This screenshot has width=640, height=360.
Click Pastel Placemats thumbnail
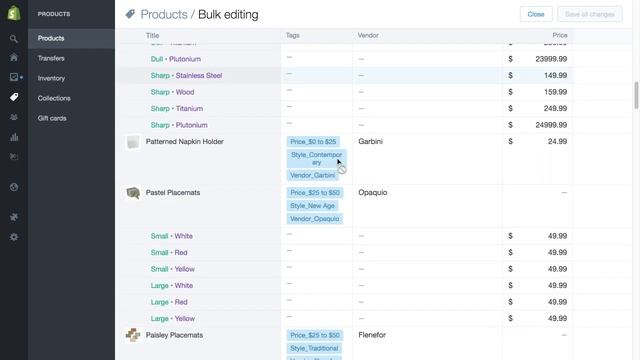[x=133, y=193]
